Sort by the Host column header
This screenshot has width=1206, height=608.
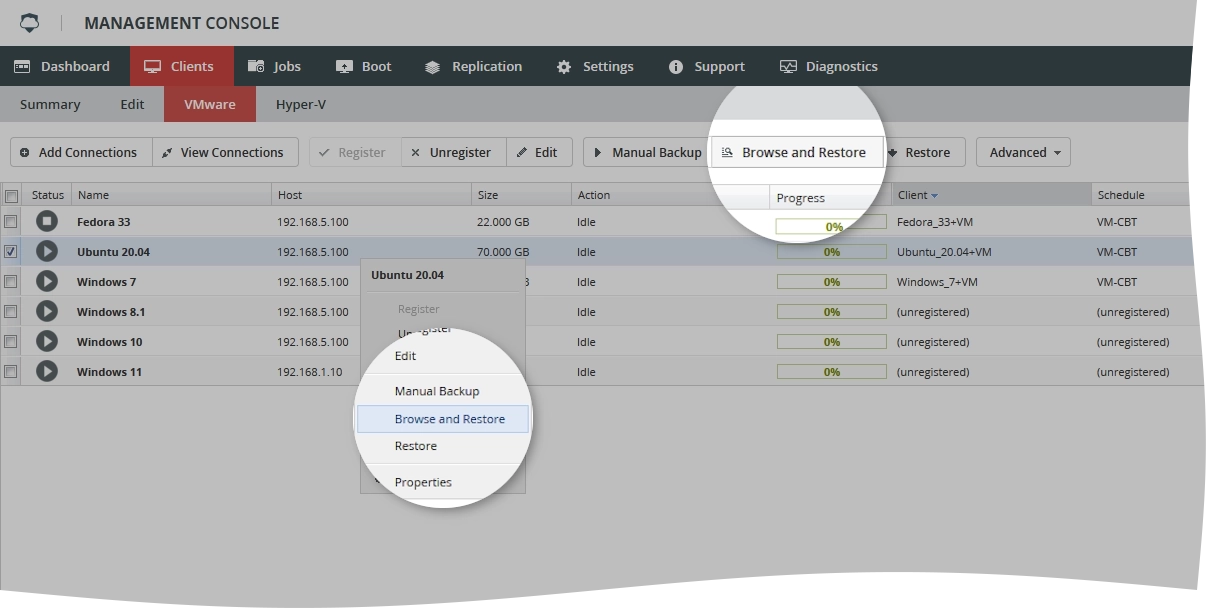click(371, 195)
